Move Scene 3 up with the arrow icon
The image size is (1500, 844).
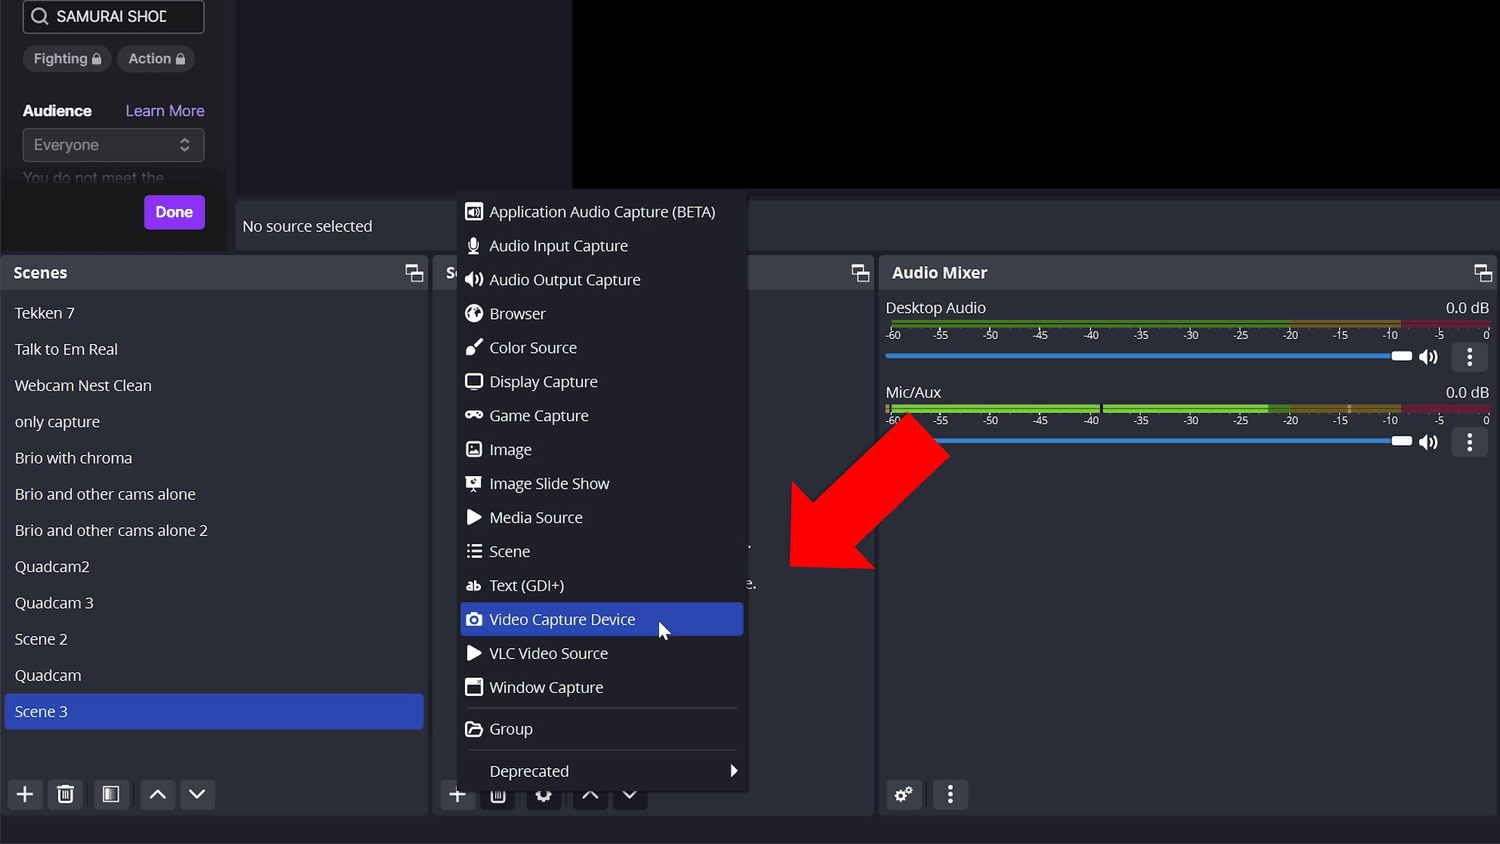[x=156, y=794]
